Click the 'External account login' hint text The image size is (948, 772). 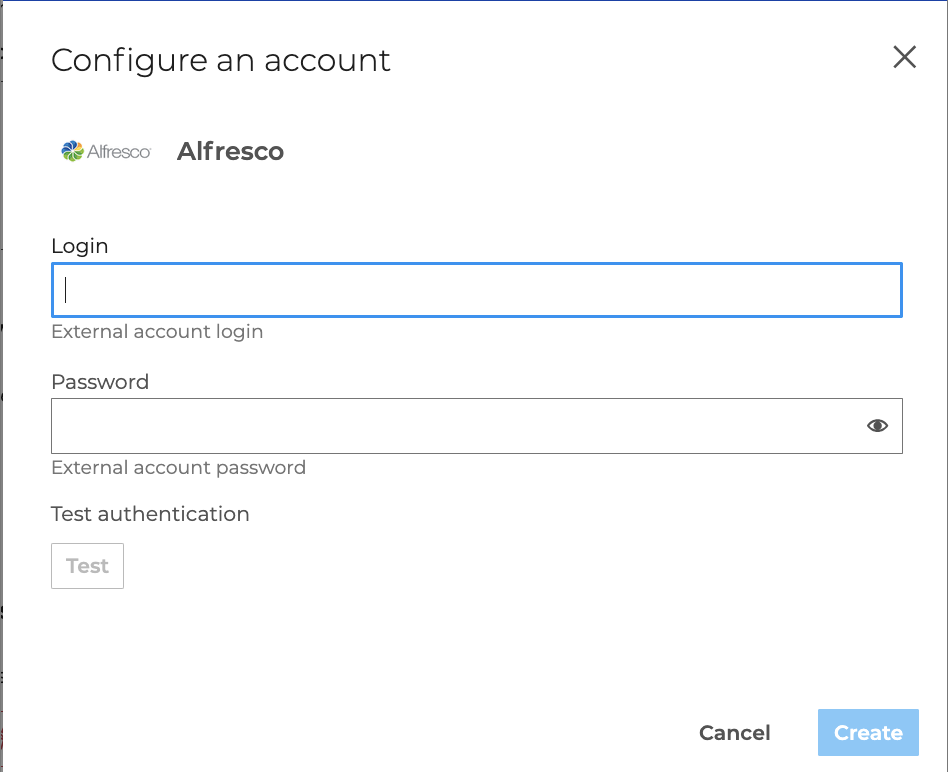click(x=157, y=331)
